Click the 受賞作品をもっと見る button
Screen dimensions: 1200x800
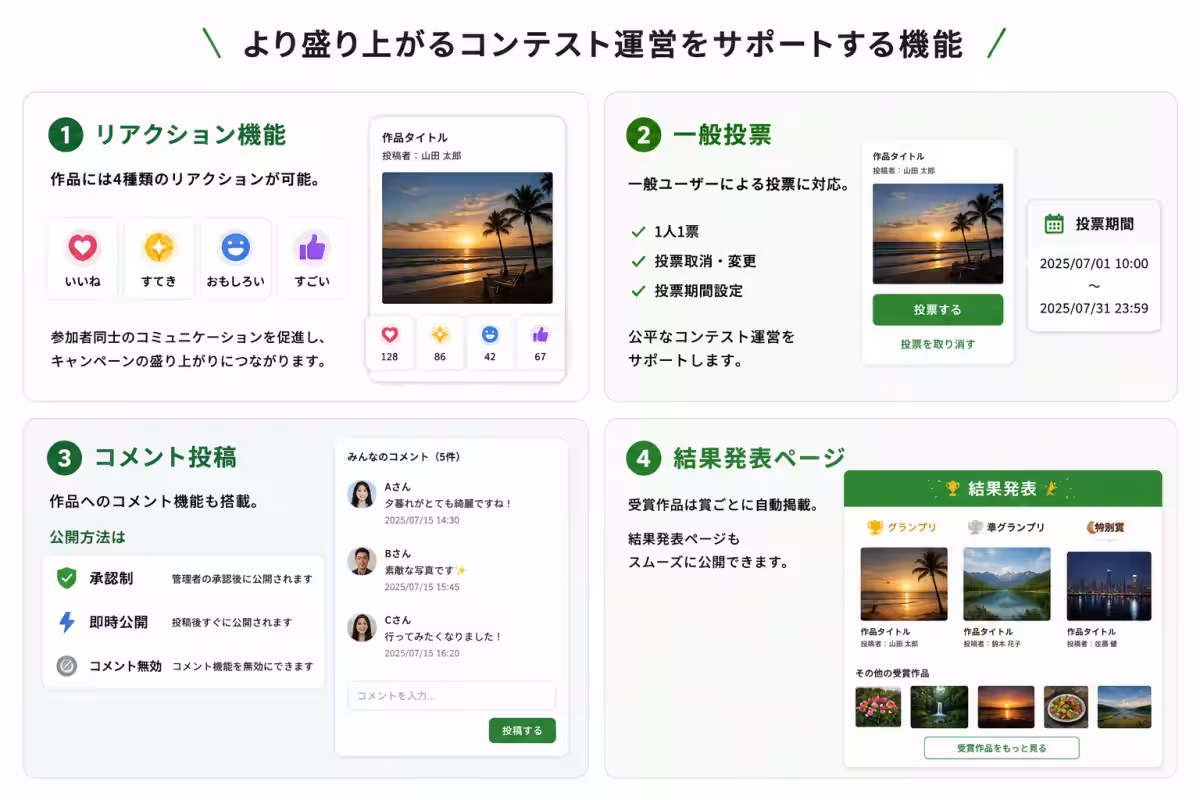pyautogui.click(x=1001, y=748)
